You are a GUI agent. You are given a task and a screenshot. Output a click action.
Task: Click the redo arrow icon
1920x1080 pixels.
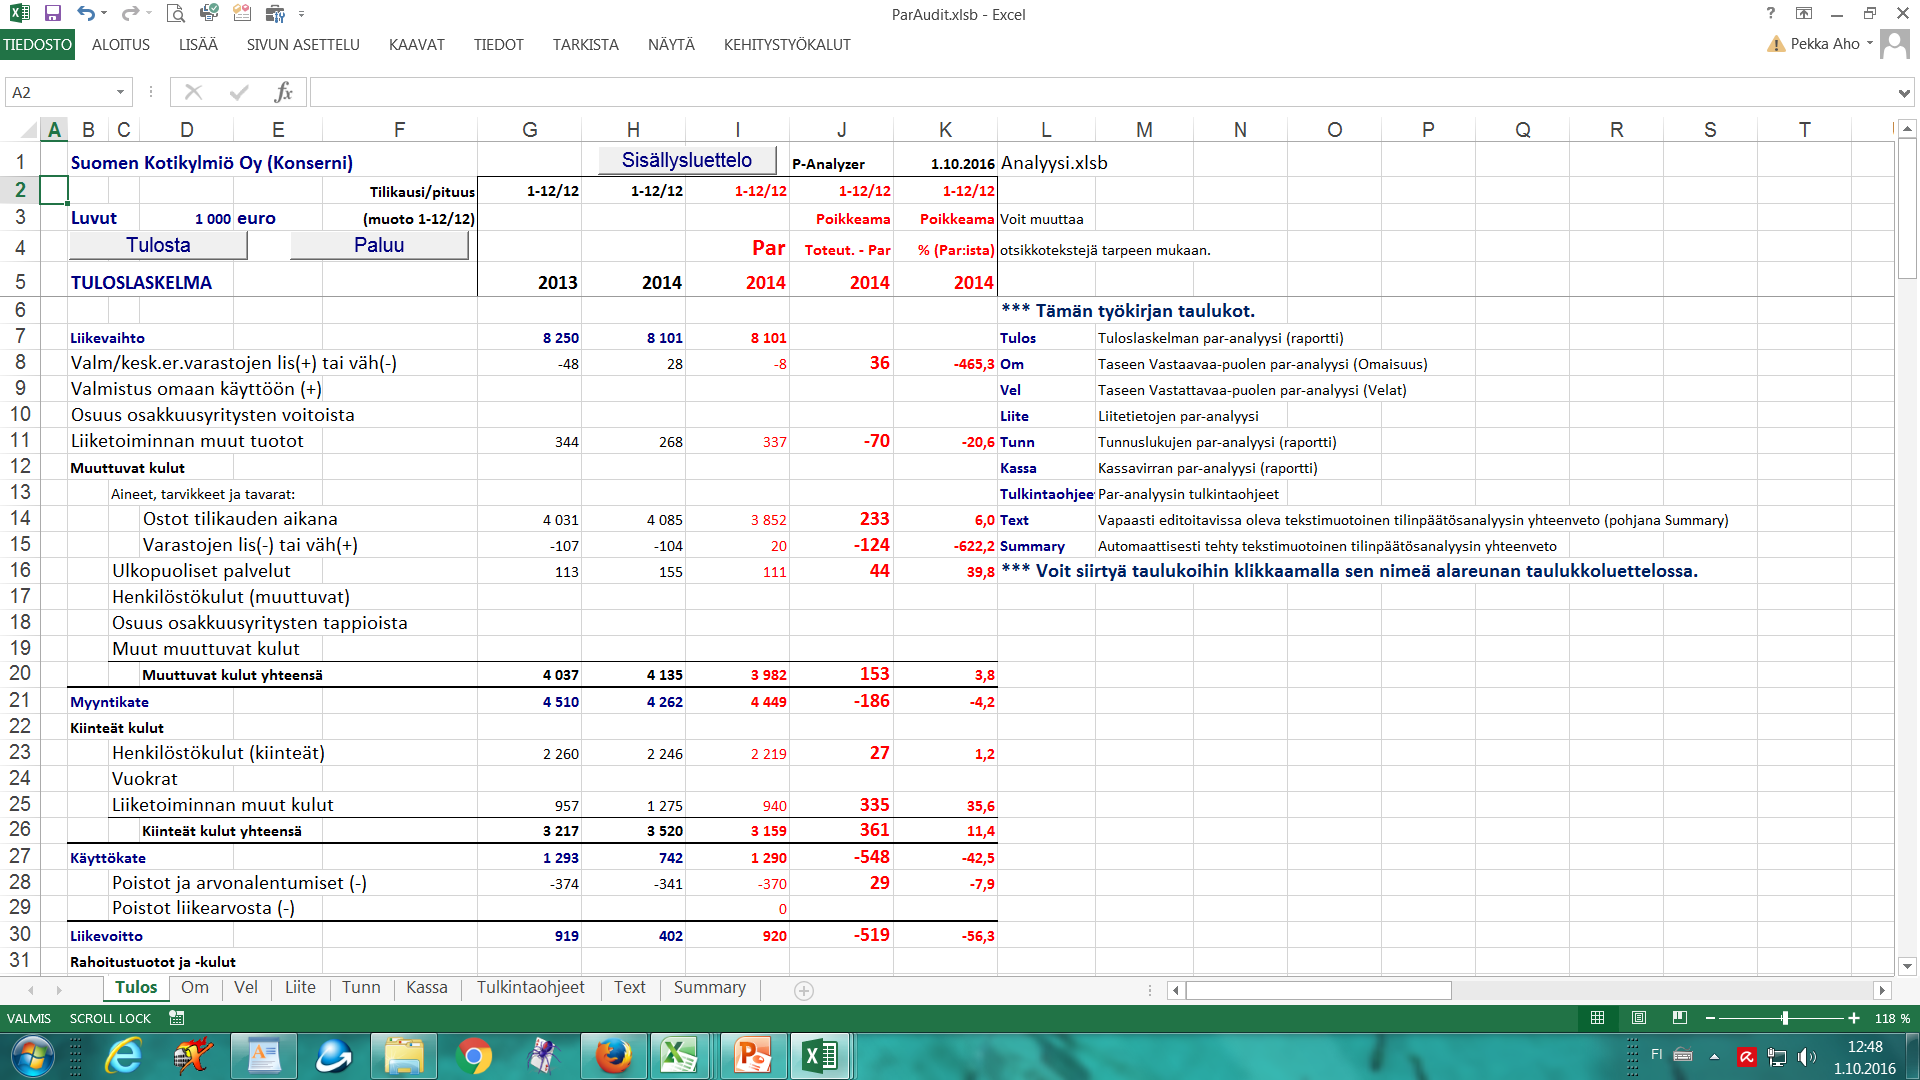[x=130, y=14]
